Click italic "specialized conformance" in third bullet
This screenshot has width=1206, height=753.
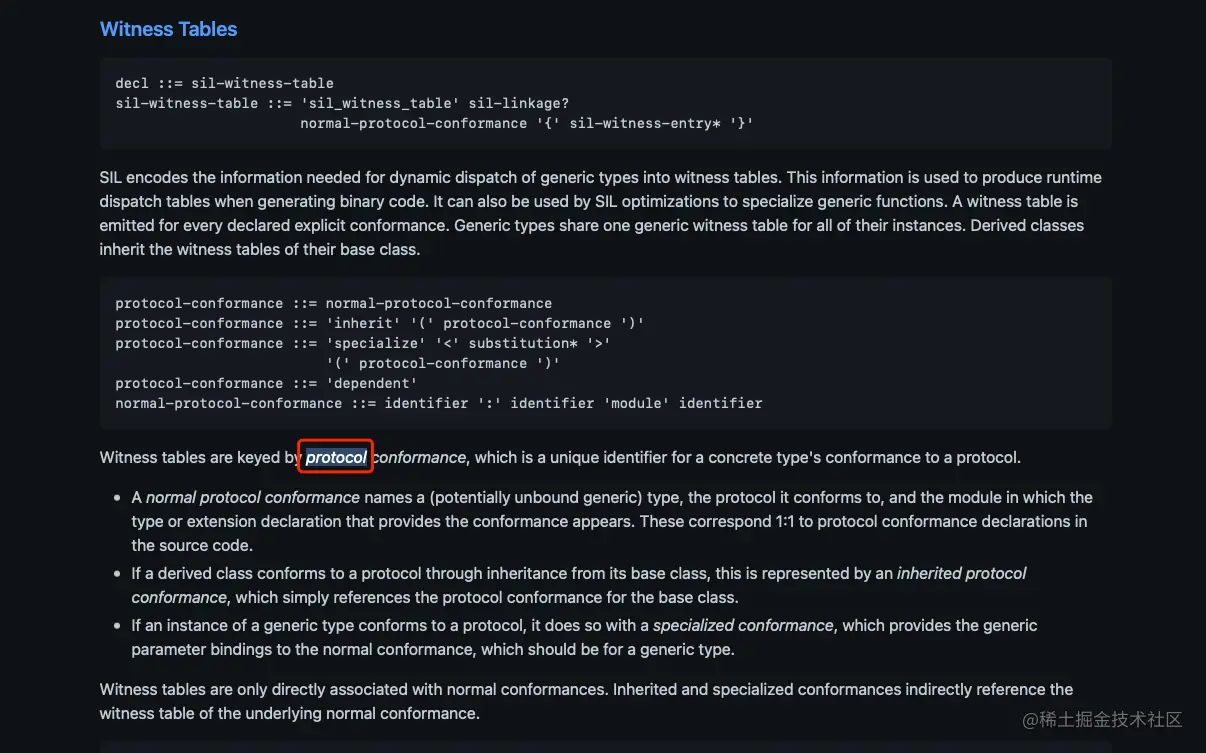743,625
